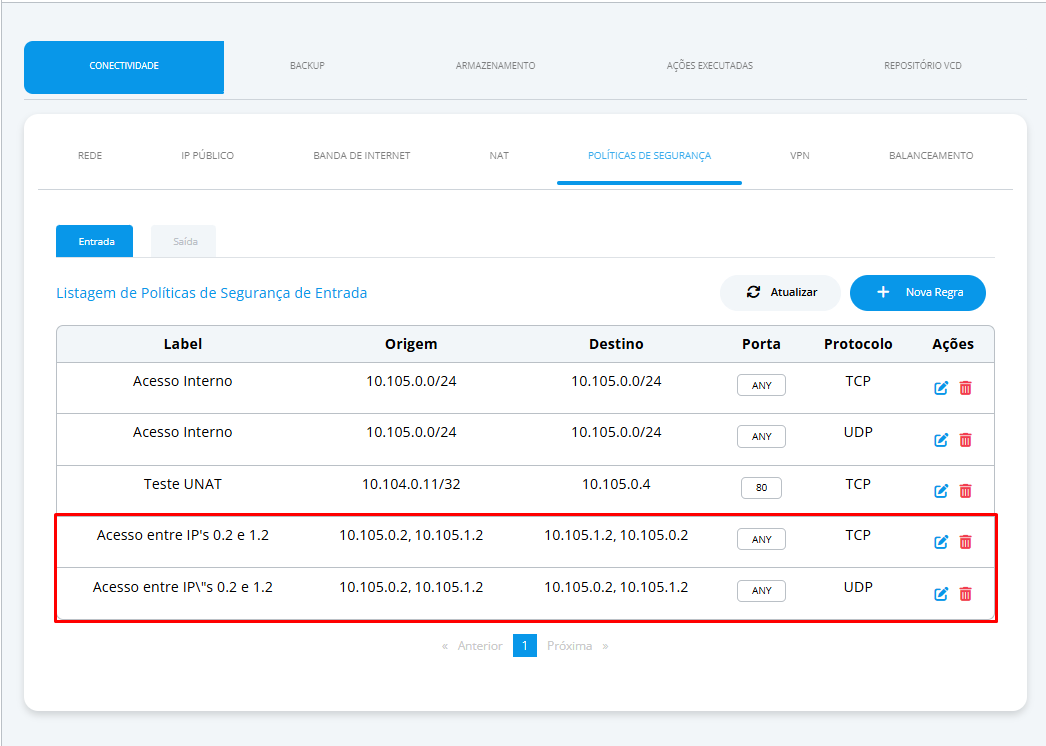Click origin 10.104.0.11/32

pos(411,484)
